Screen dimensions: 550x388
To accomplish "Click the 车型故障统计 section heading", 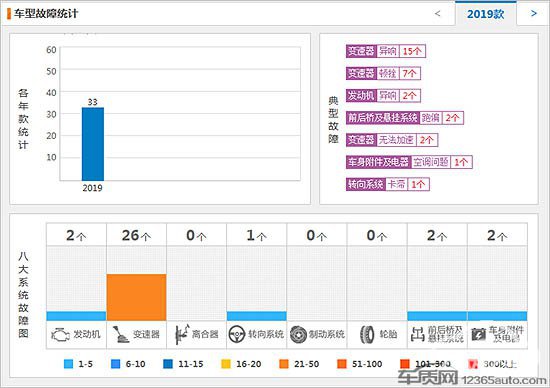I will (x=46, y=14).
